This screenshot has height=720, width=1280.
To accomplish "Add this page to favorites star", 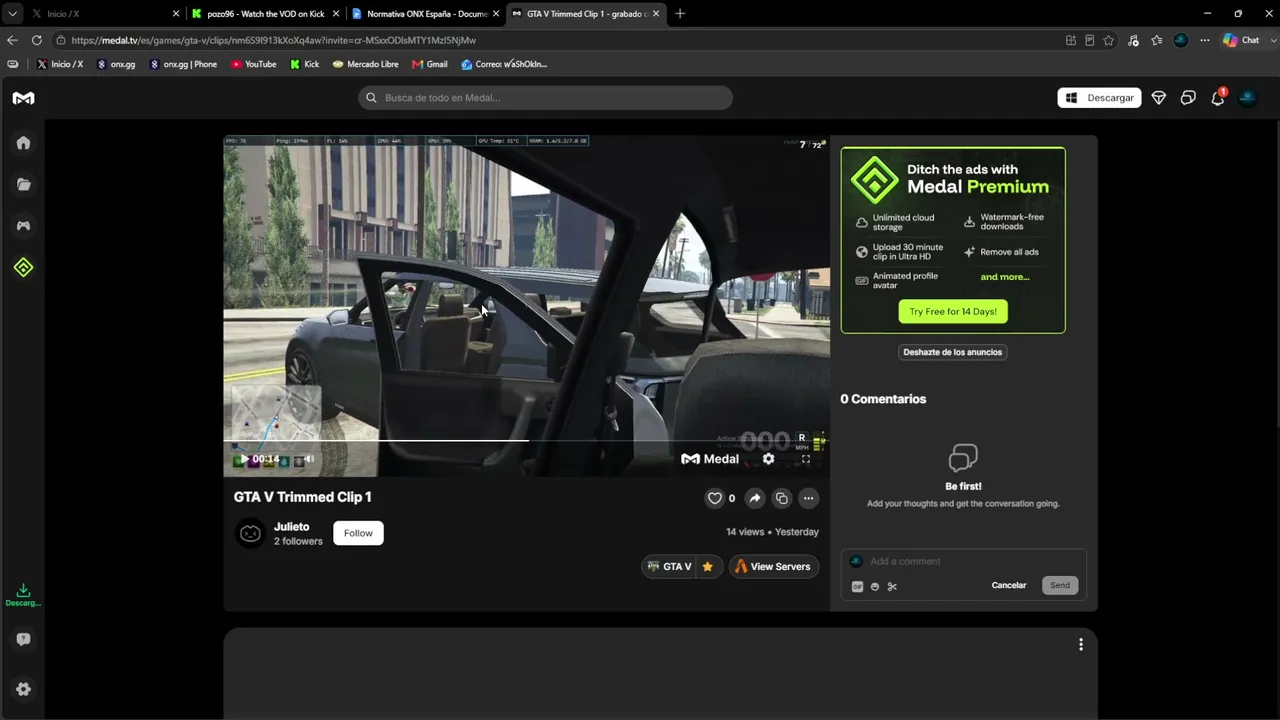I will click(1109, 40).
